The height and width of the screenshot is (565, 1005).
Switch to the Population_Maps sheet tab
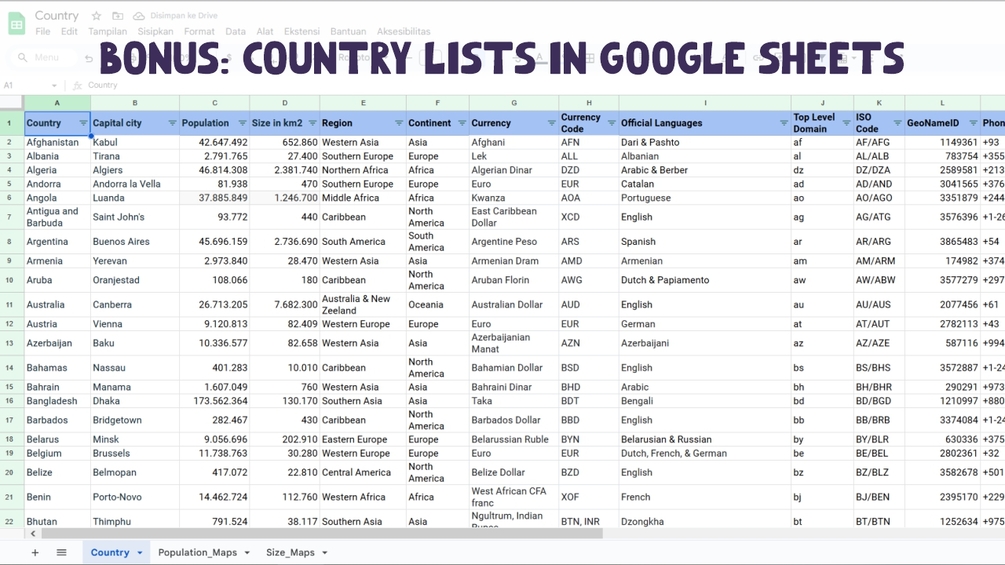[x=197, y=552]
